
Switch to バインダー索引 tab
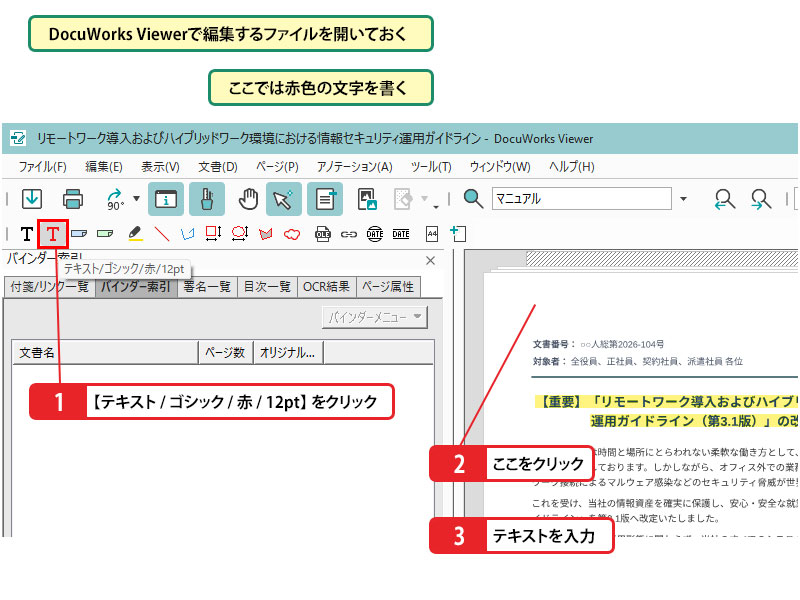click(135, 287)
